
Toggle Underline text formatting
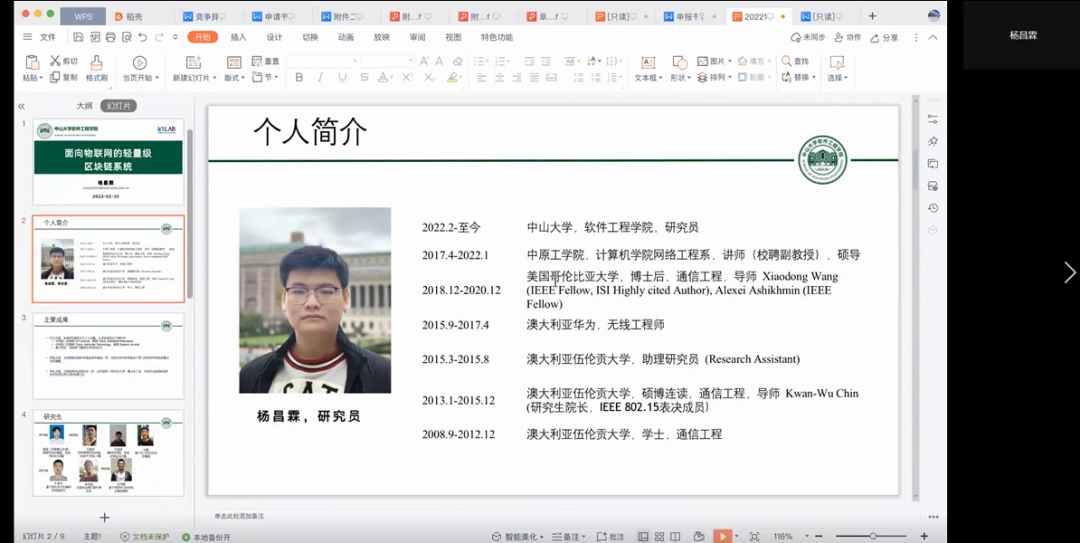coord(342,78)
